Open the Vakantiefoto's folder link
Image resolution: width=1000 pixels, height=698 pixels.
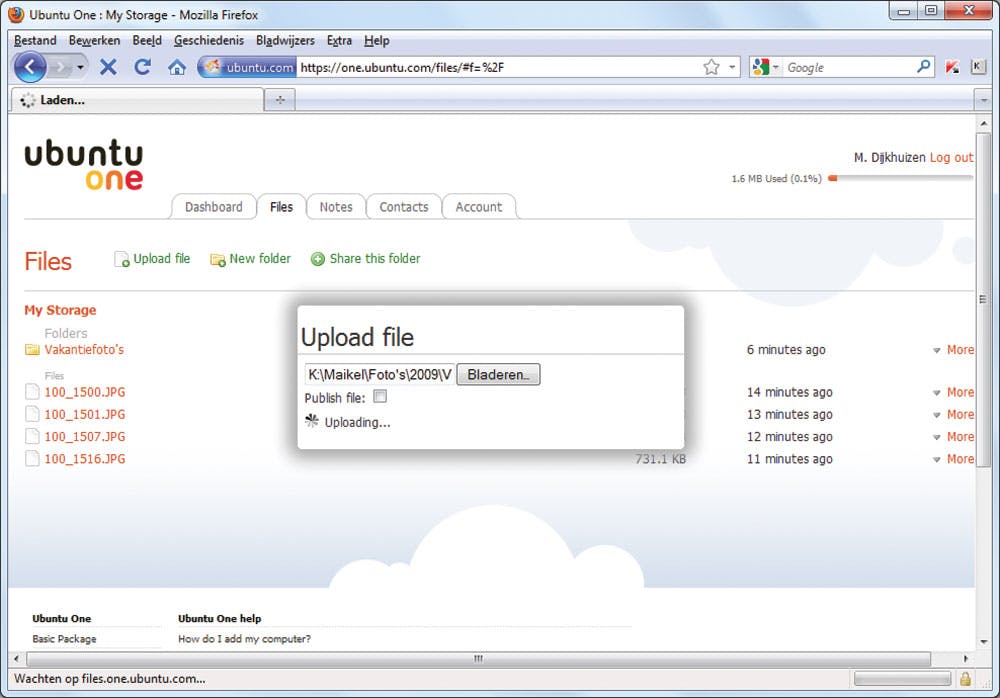pyautogui.click(x=84, y=350)
